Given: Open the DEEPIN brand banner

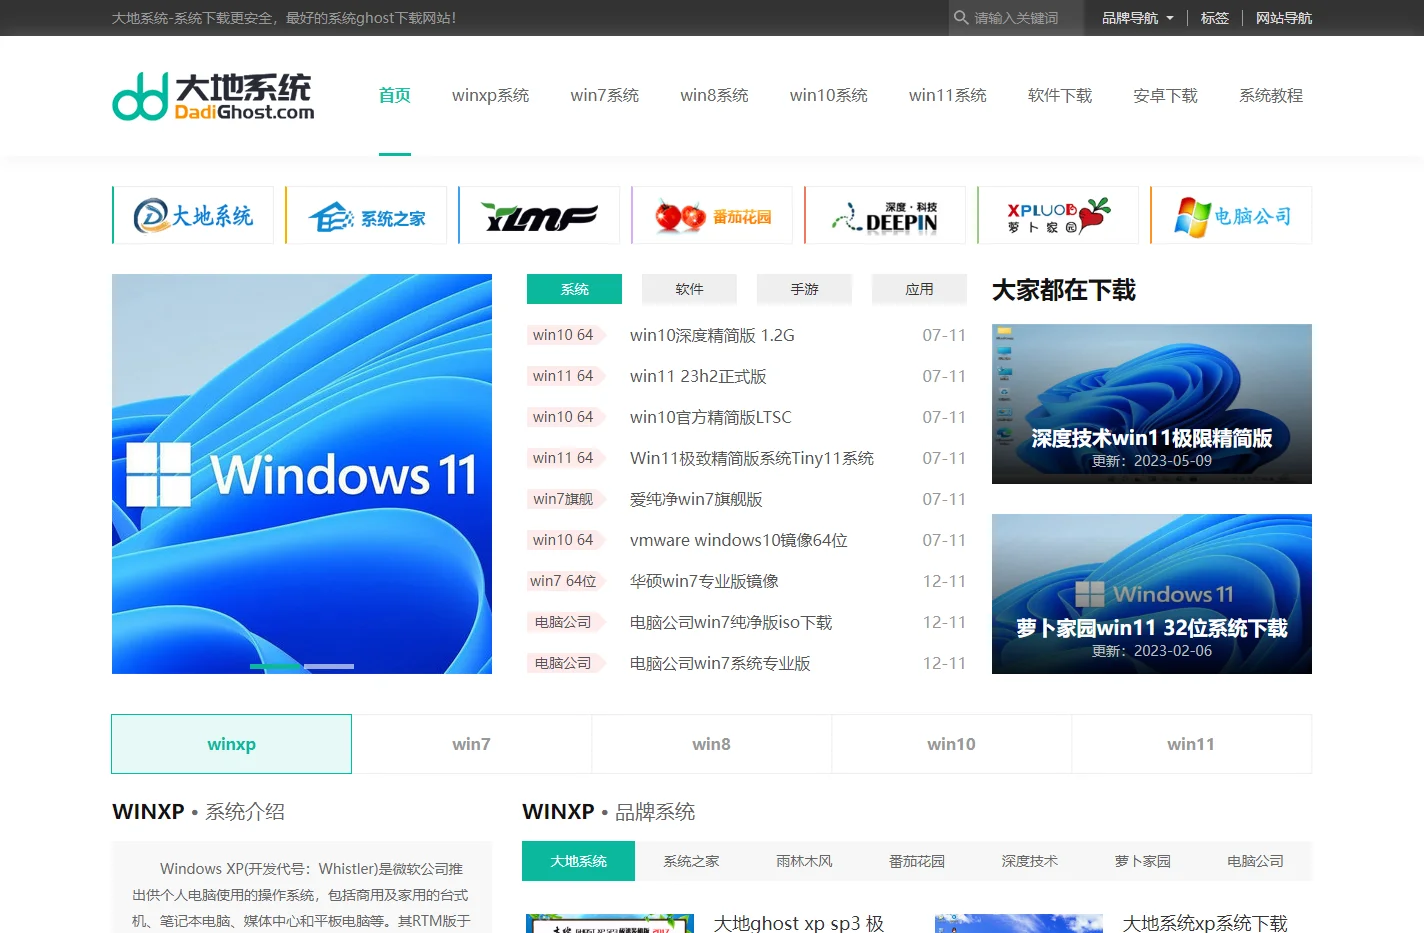Looking at the screenshot, I should coord(885,215).
